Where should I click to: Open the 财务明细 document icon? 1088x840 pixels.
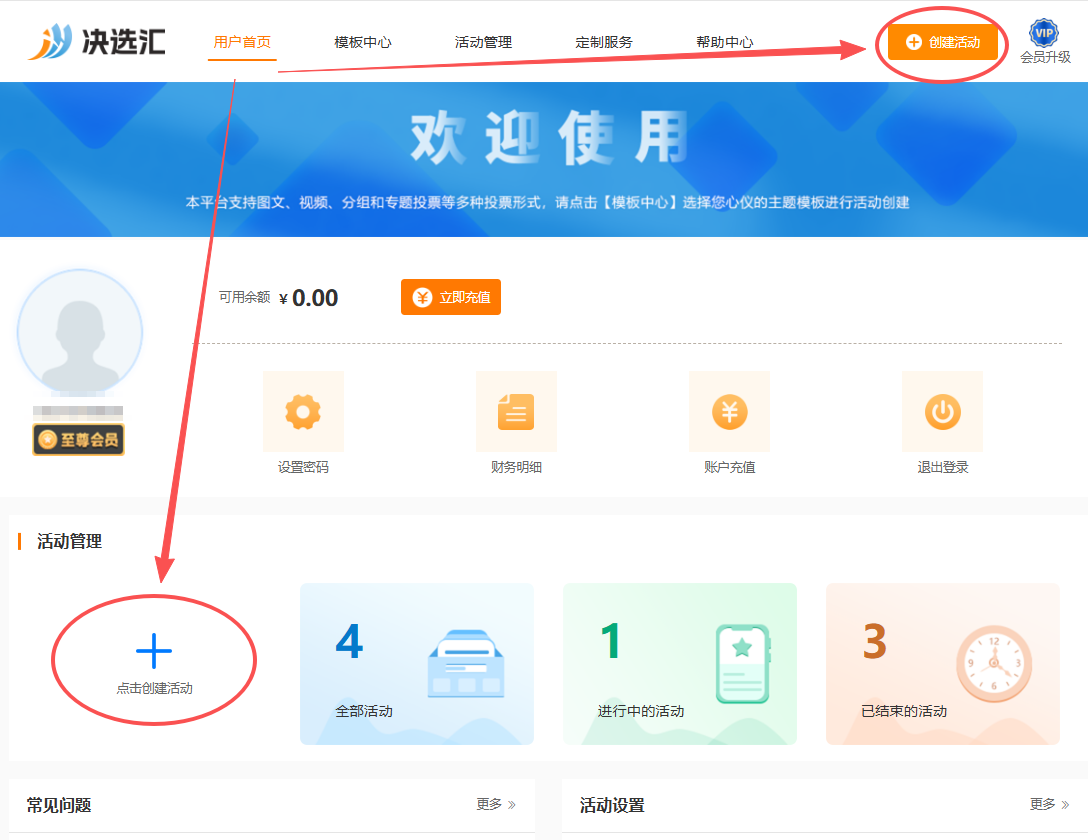(x=516, y=411)
